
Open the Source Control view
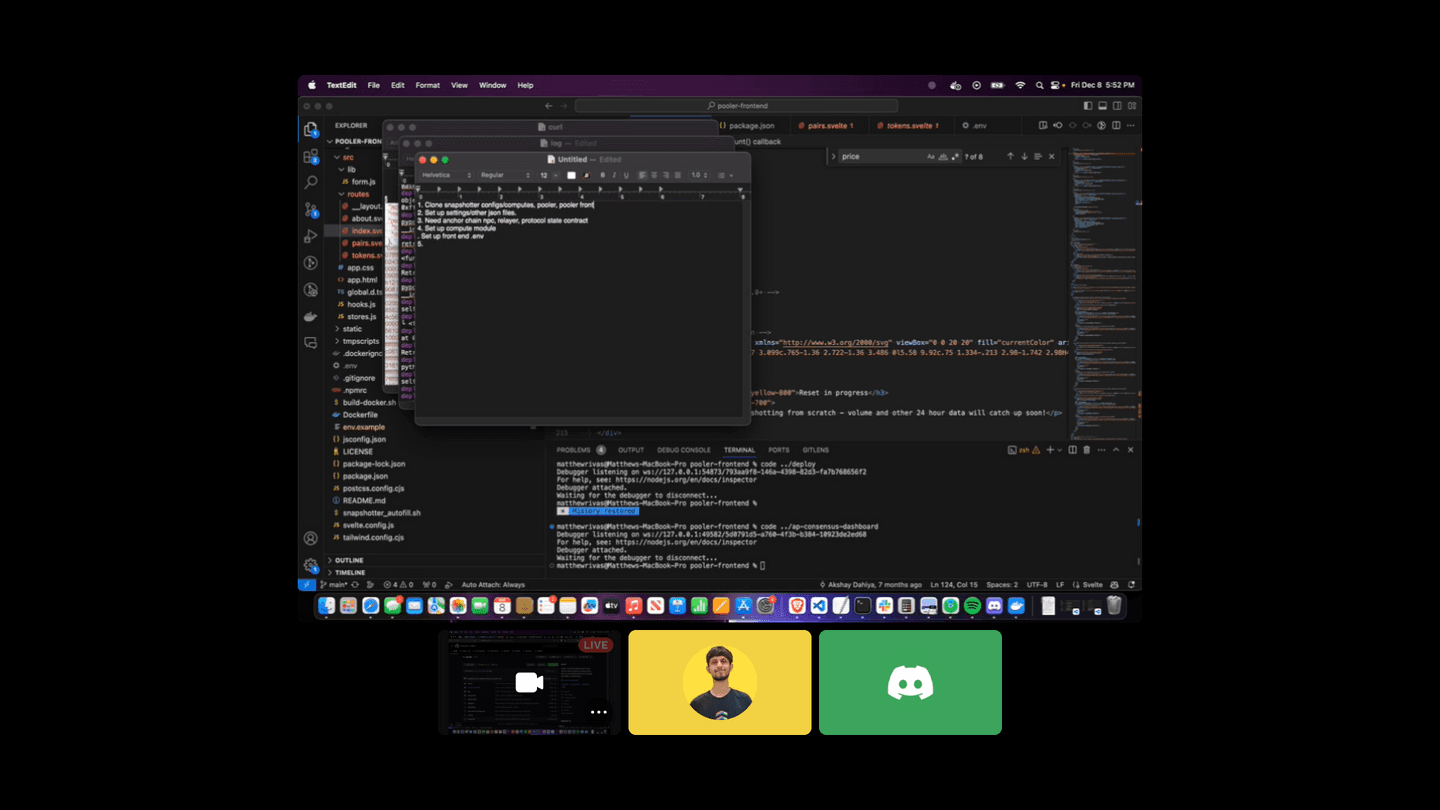310,209
